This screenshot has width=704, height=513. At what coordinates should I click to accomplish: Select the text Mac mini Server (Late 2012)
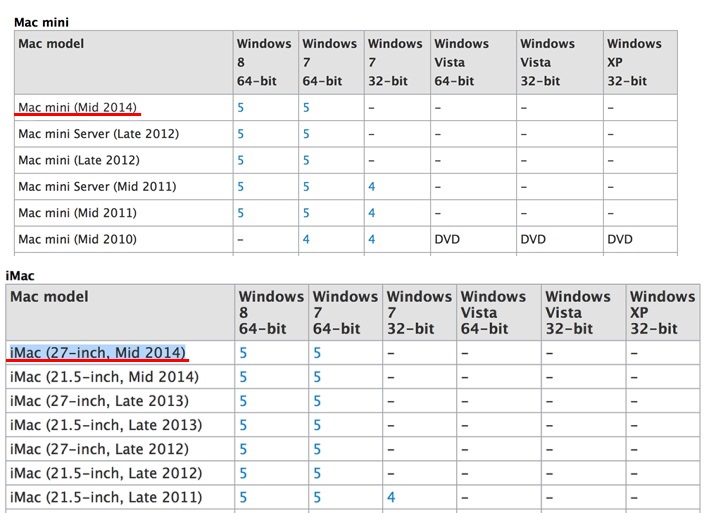[x=98, y=134]
